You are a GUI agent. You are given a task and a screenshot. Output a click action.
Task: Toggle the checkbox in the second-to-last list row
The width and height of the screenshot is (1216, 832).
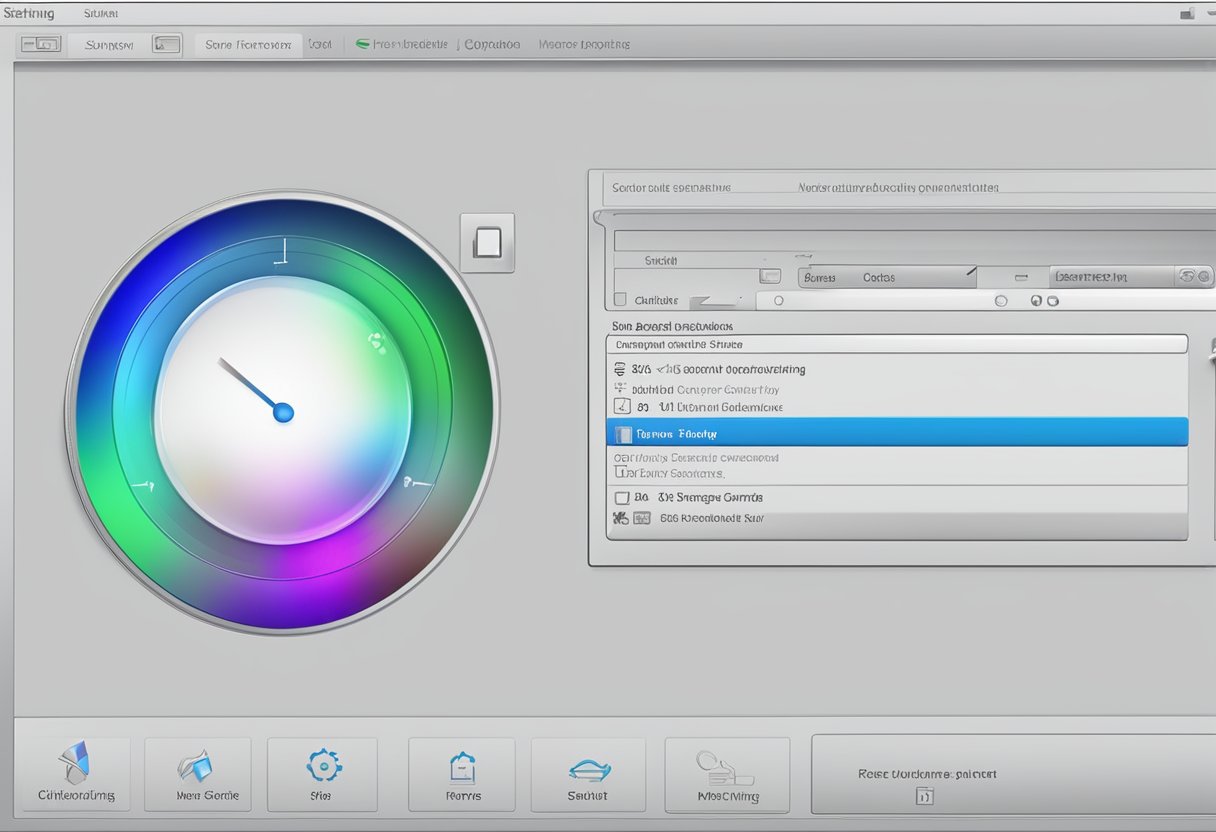pyautogui.click(x=621, y=497)
